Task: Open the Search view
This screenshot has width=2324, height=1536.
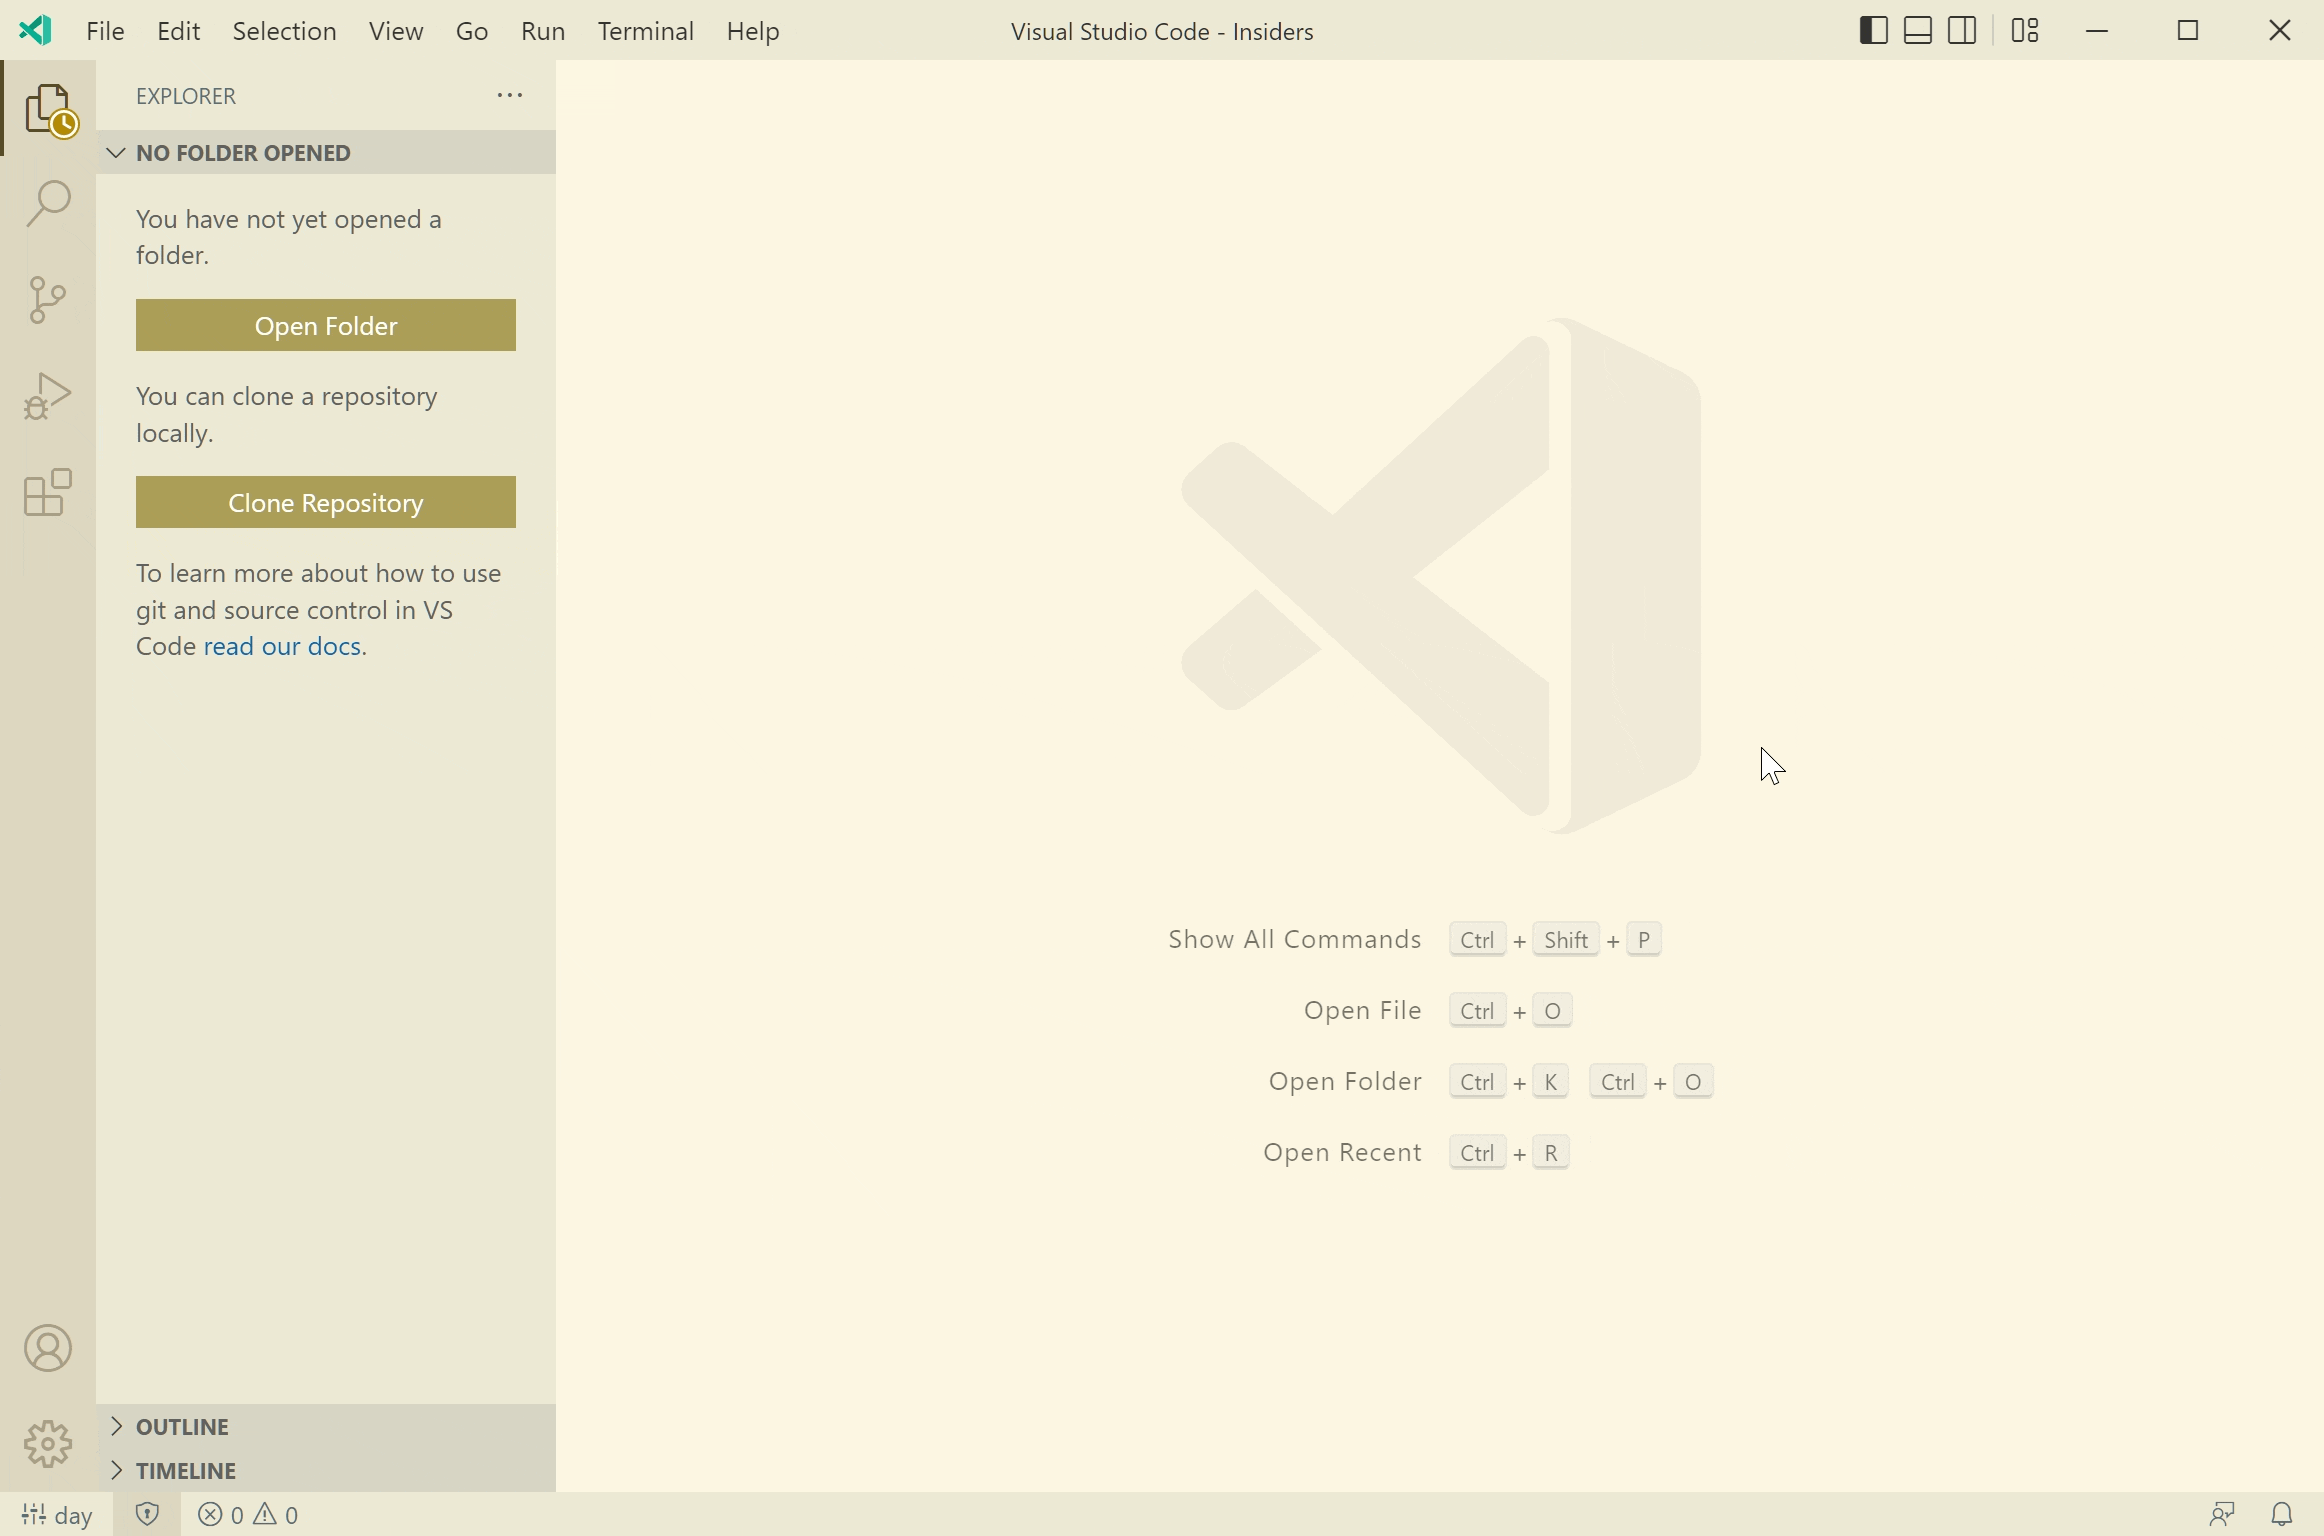Action: pyautogui.click(x=48, y=204)
